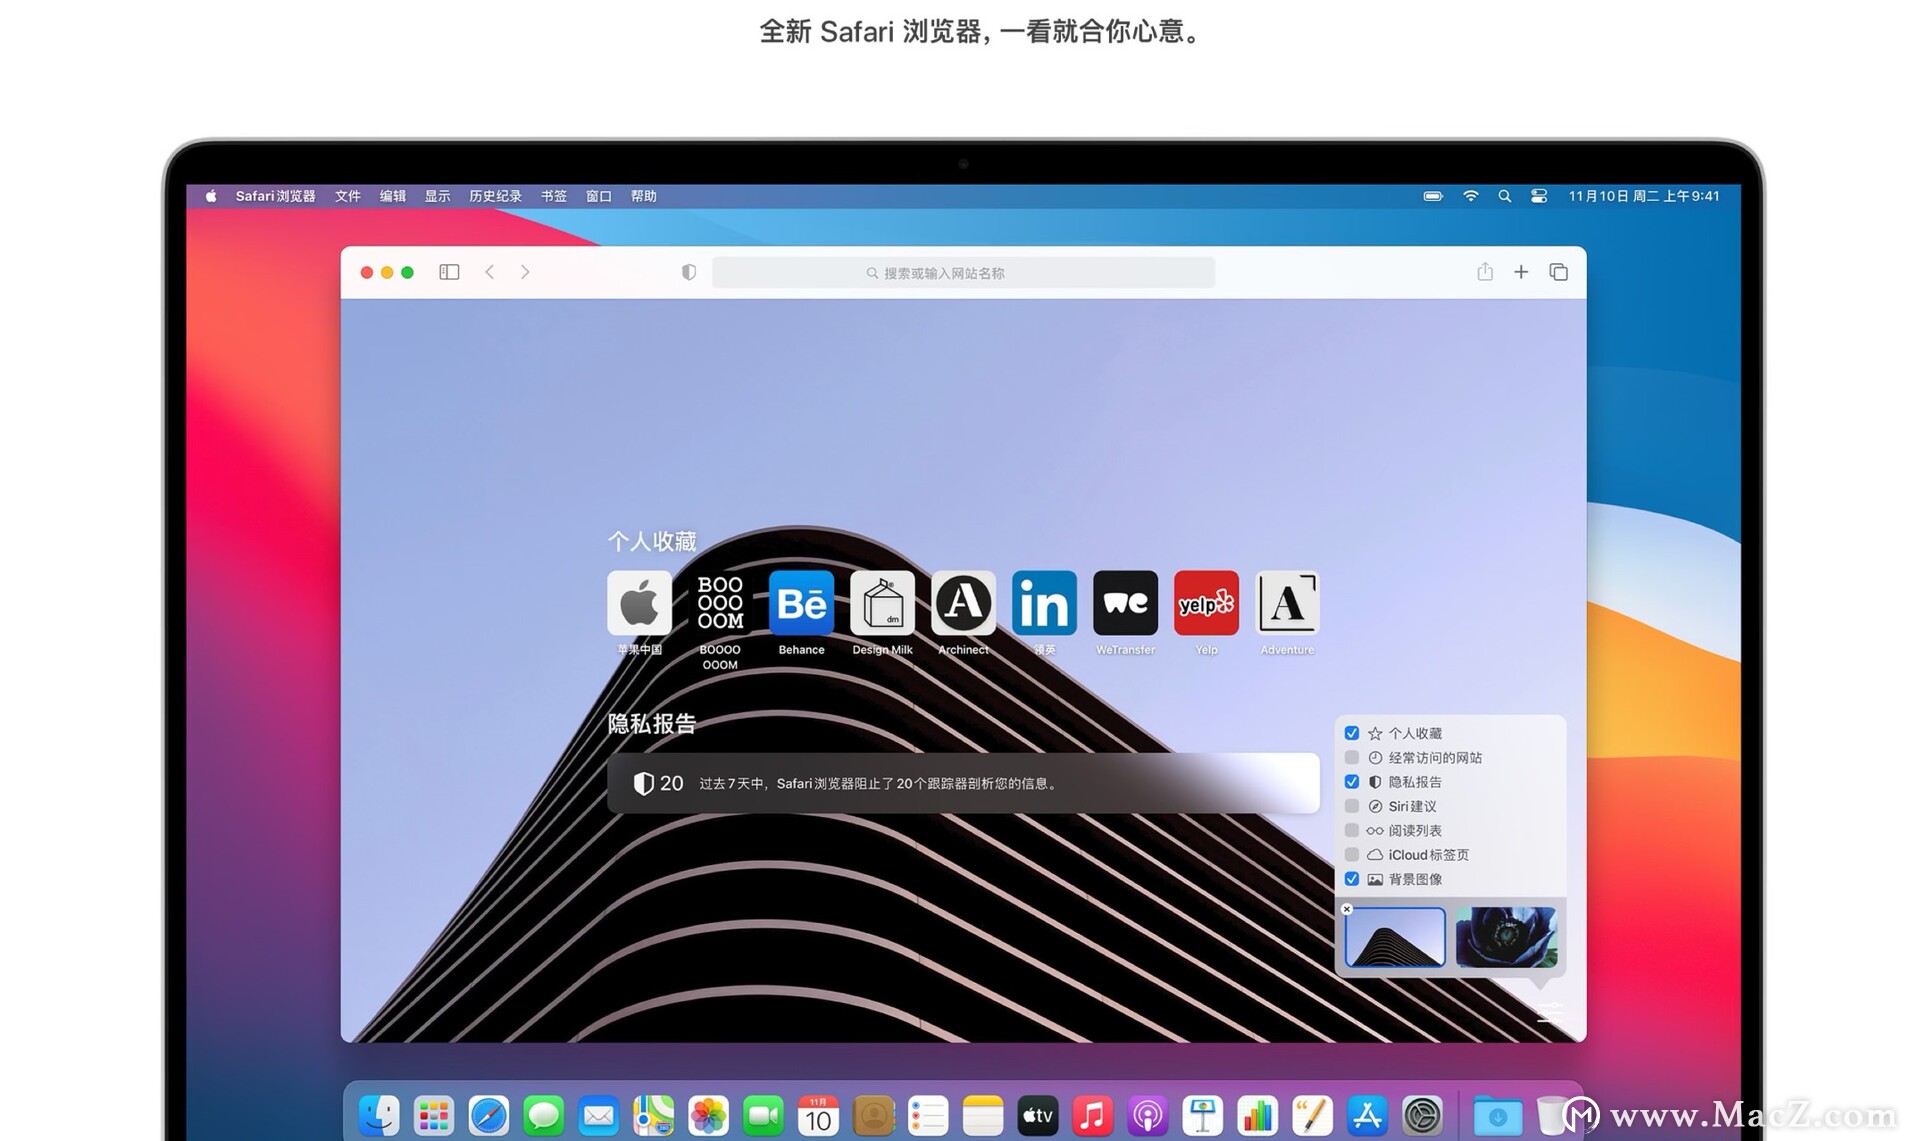Viewport: 1920px width, 1141px height.
Task: Open the 历史记录 menu
Action: (495, 196)
